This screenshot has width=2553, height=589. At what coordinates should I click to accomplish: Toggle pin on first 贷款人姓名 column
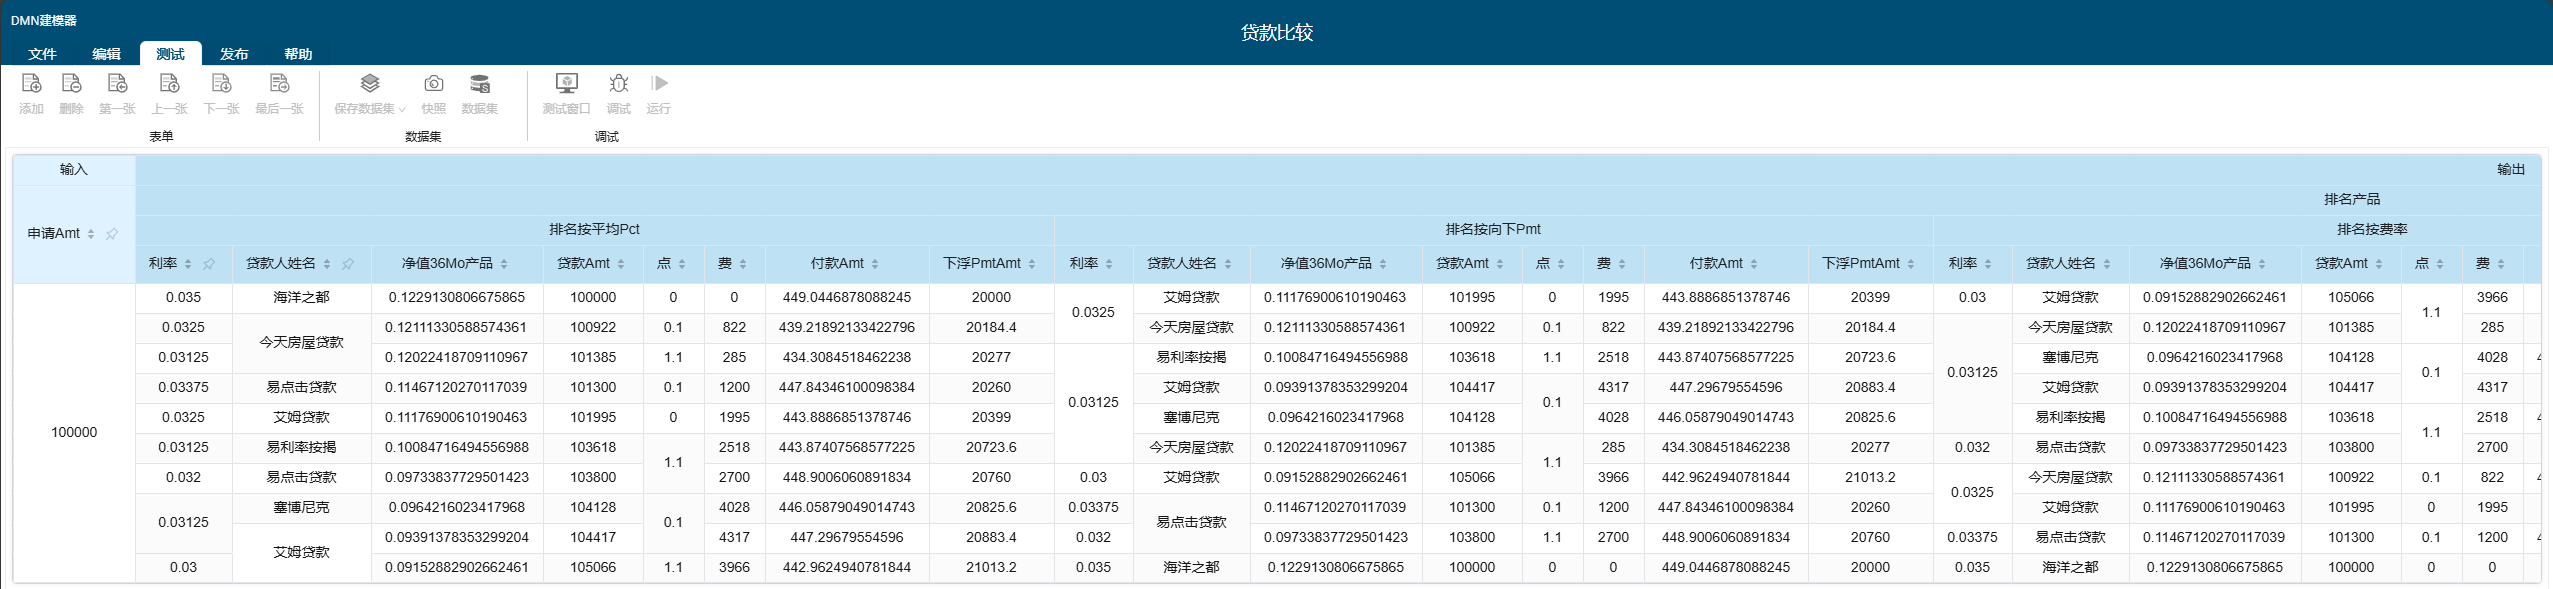tap(348, 264)
